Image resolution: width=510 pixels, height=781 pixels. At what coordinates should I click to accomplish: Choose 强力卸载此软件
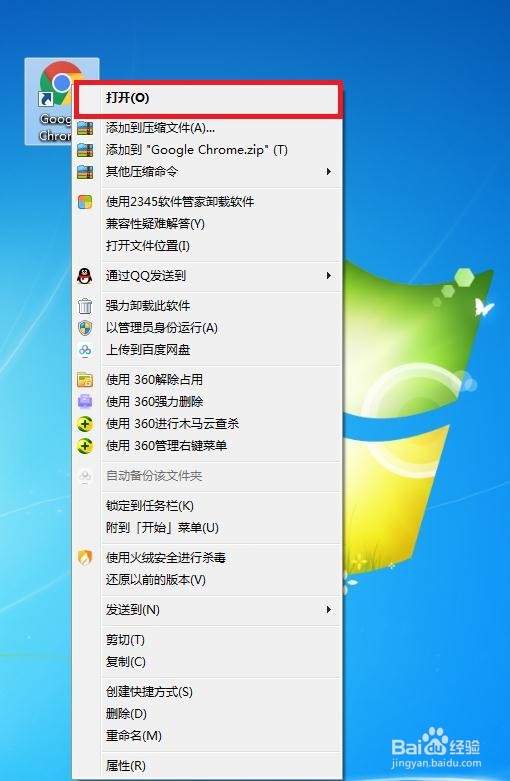tap(208, 305)
